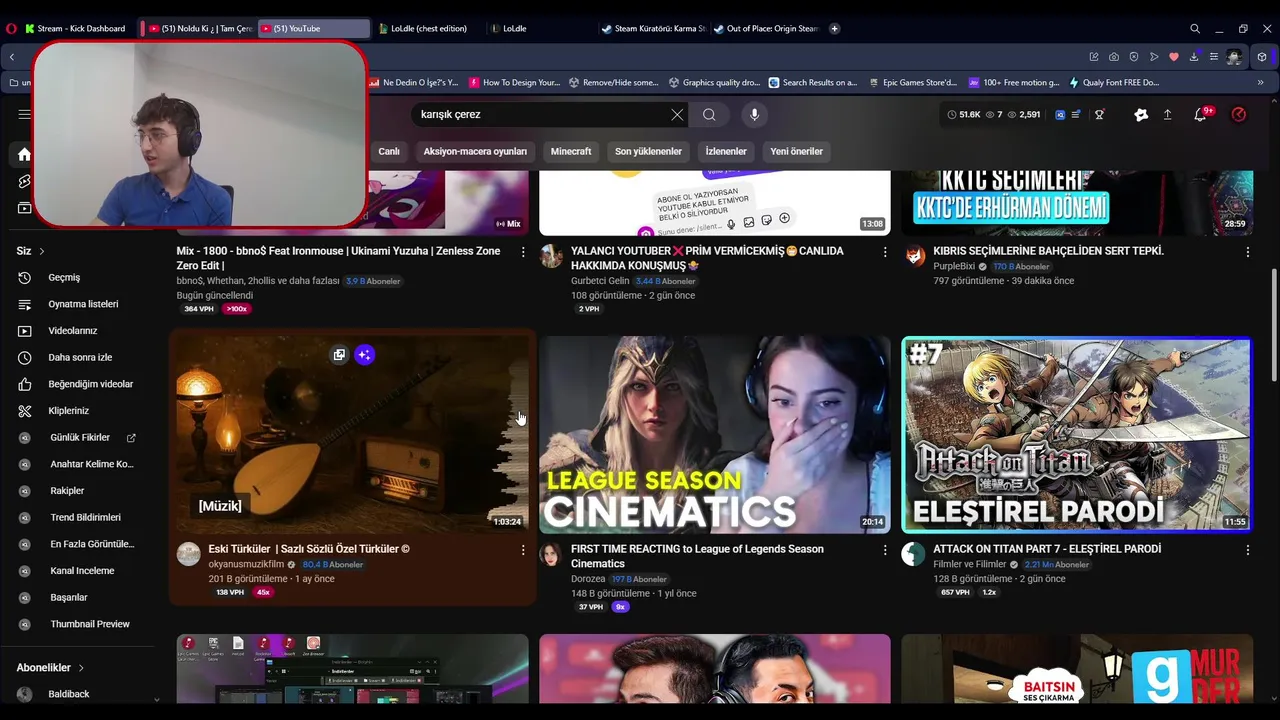The width and height of the screenshot is (1280, 720).
Task: Open browser easy setup sliders icon
Action: pos(1214,57)
